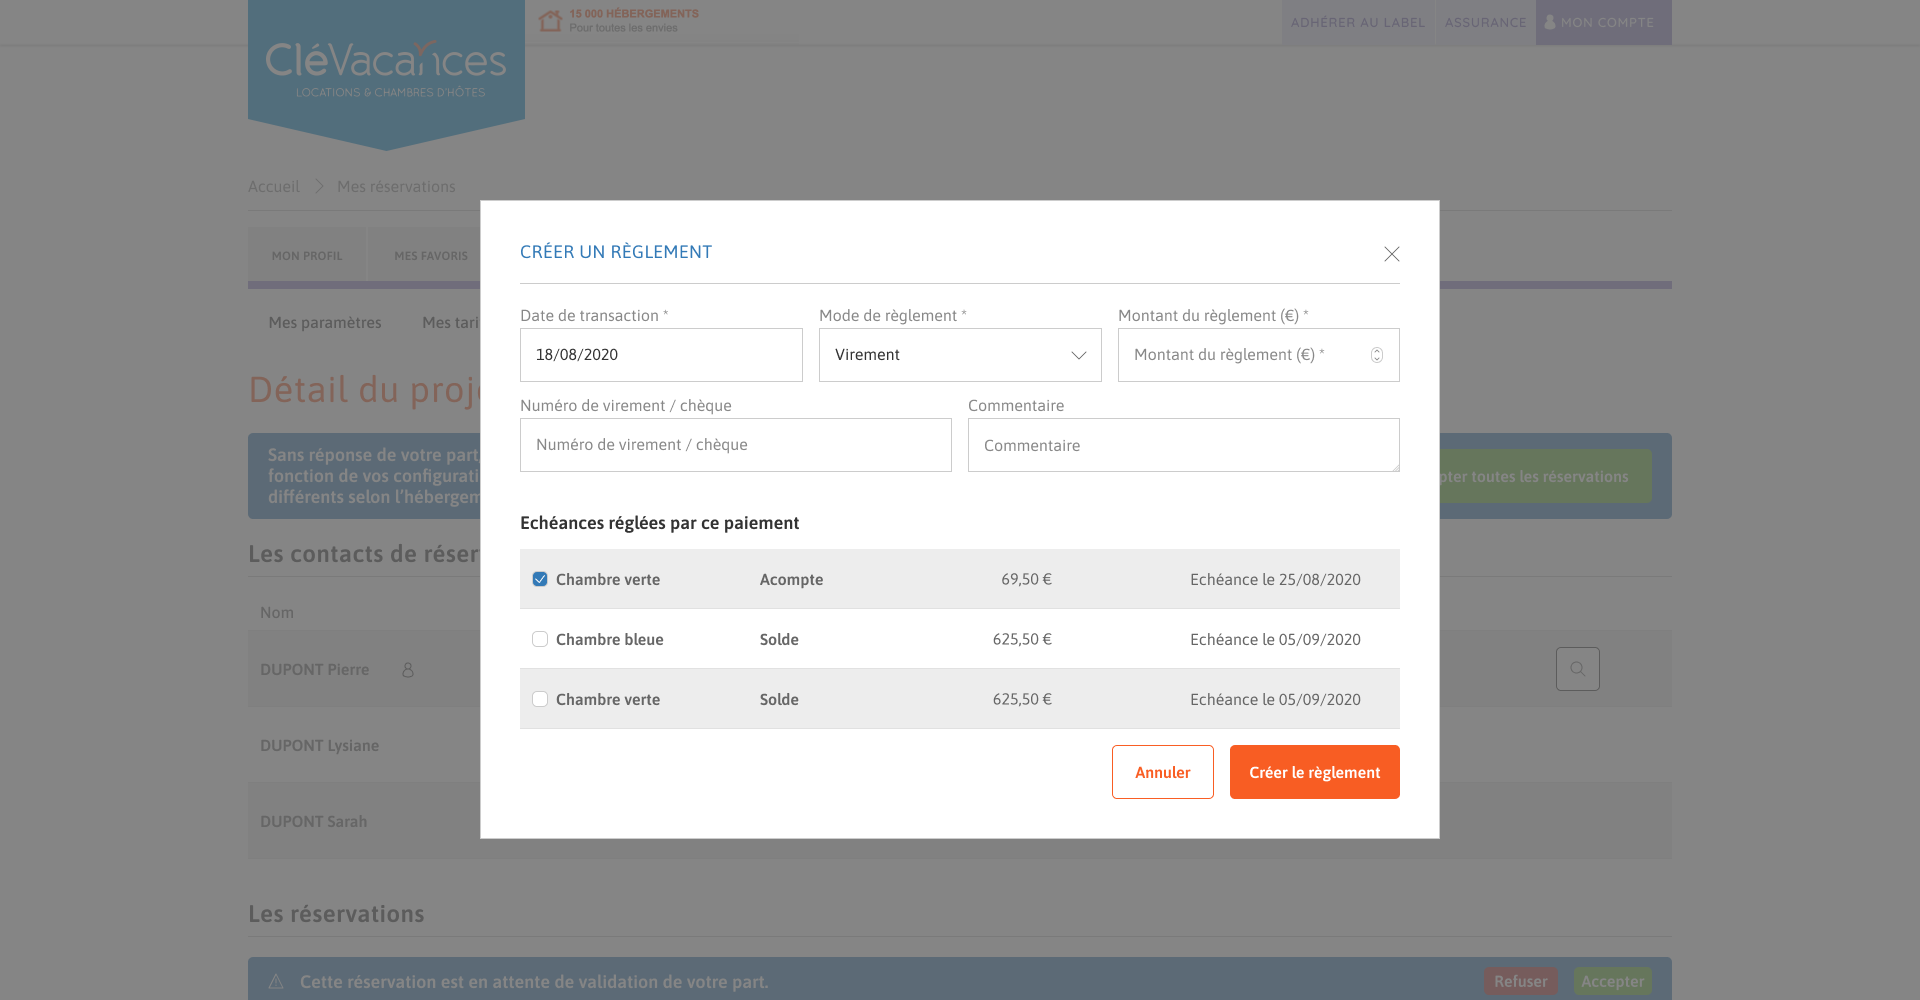The image size is (1920, 1000).
Task: Click the Refuser button
Action: (x=1520, y=982)
